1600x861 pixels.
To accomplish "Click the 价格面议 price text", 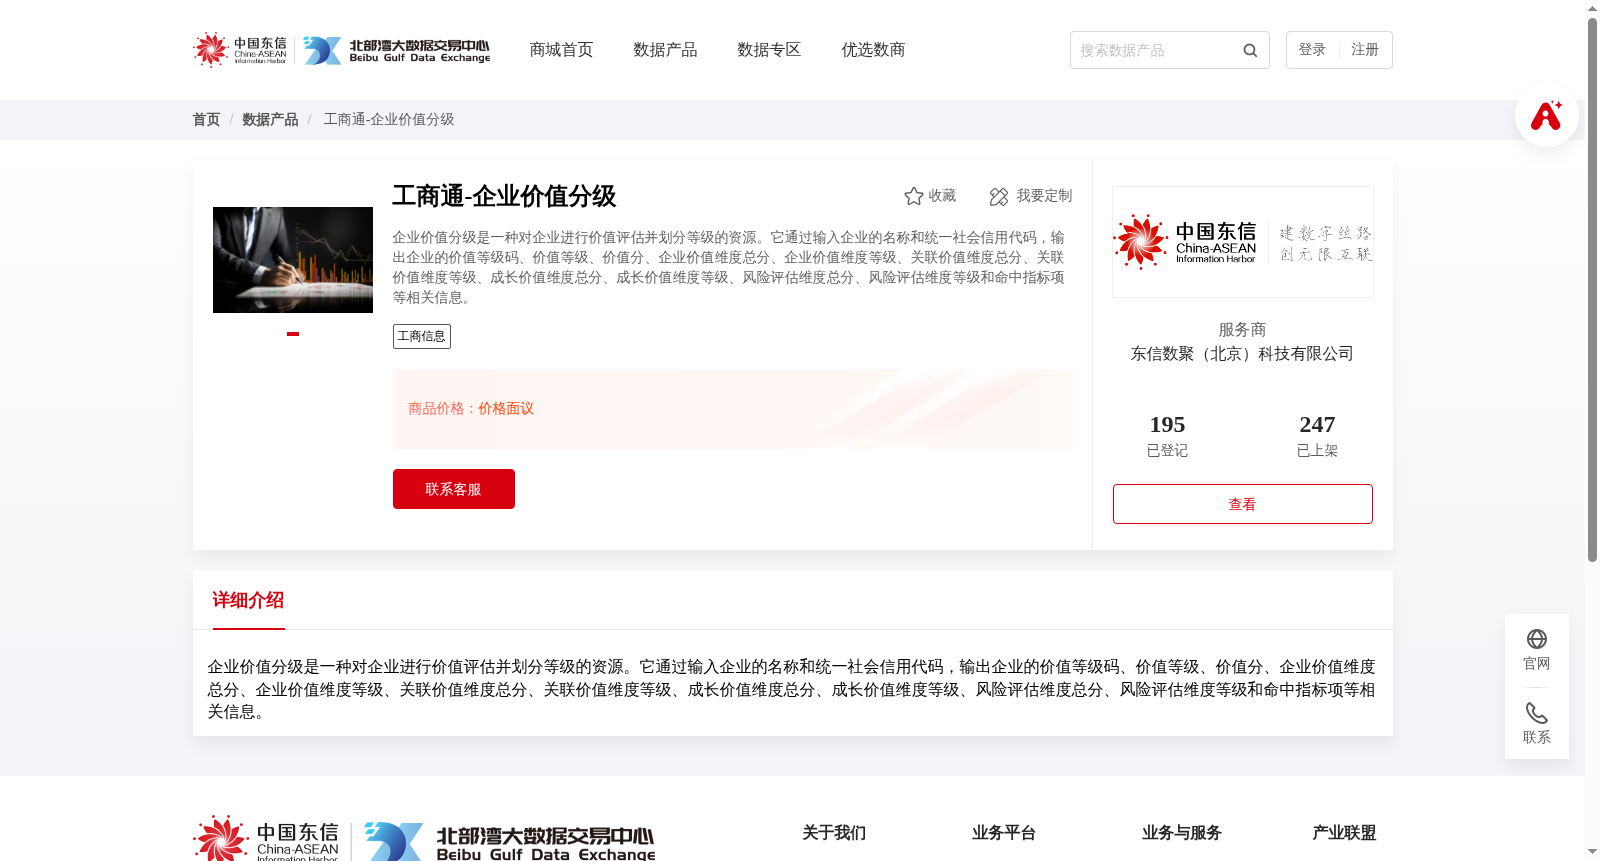I will tap(506, 409).
